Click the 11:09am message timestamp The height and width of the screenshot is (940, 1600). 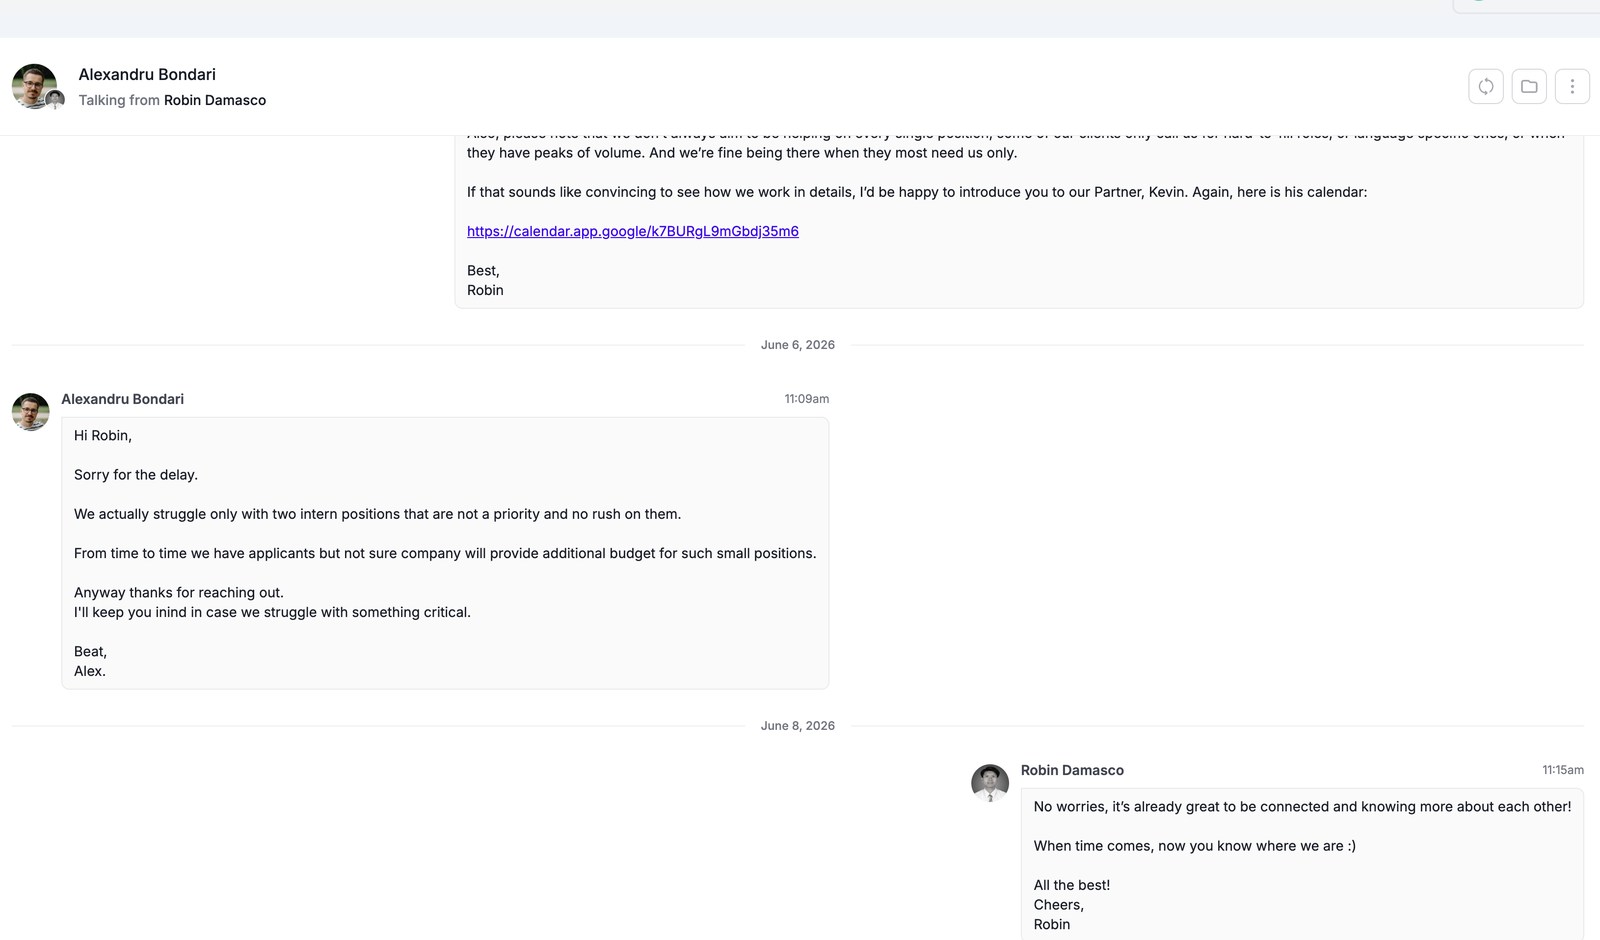(x=806, y=399)
